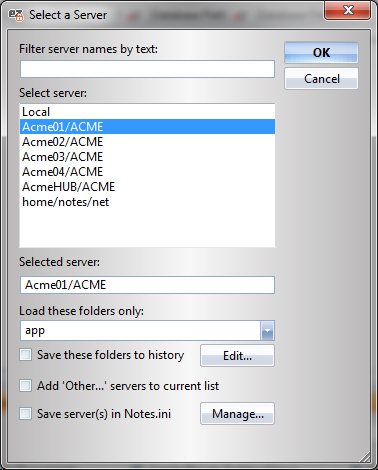378x470 pixels.
Task: Cancel the Select a Server dialog
Action: pyautogui.click(x=321, y=79)
